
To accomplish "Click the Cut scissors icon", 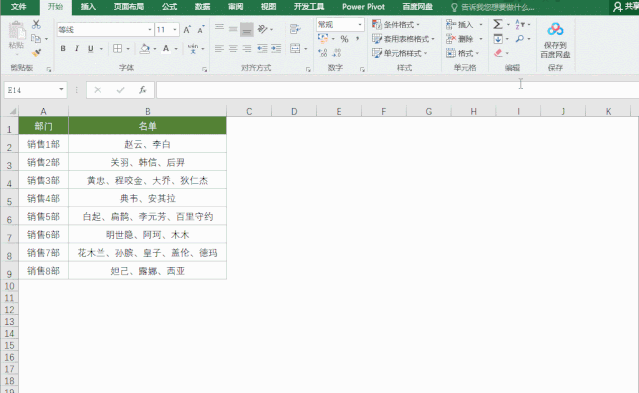I will (x=36, y=24).
